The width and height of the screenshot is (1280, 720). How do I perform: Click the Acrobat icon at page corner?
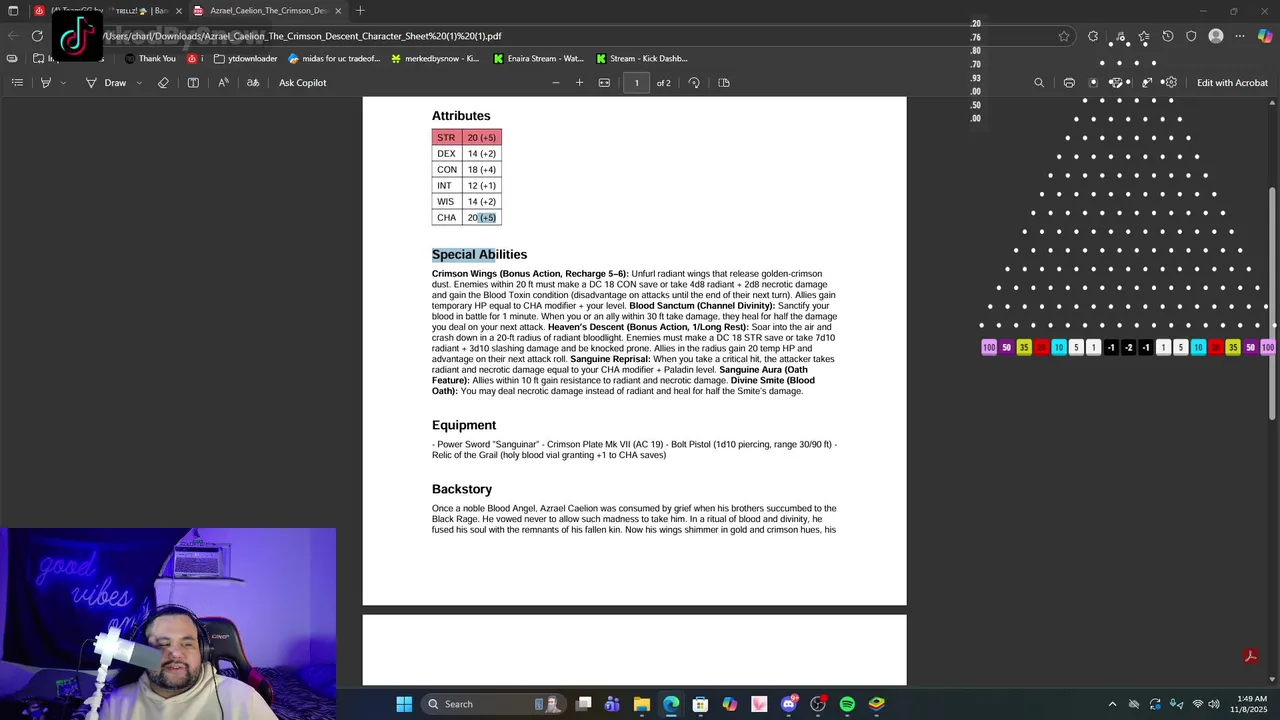coord(1249,656)
